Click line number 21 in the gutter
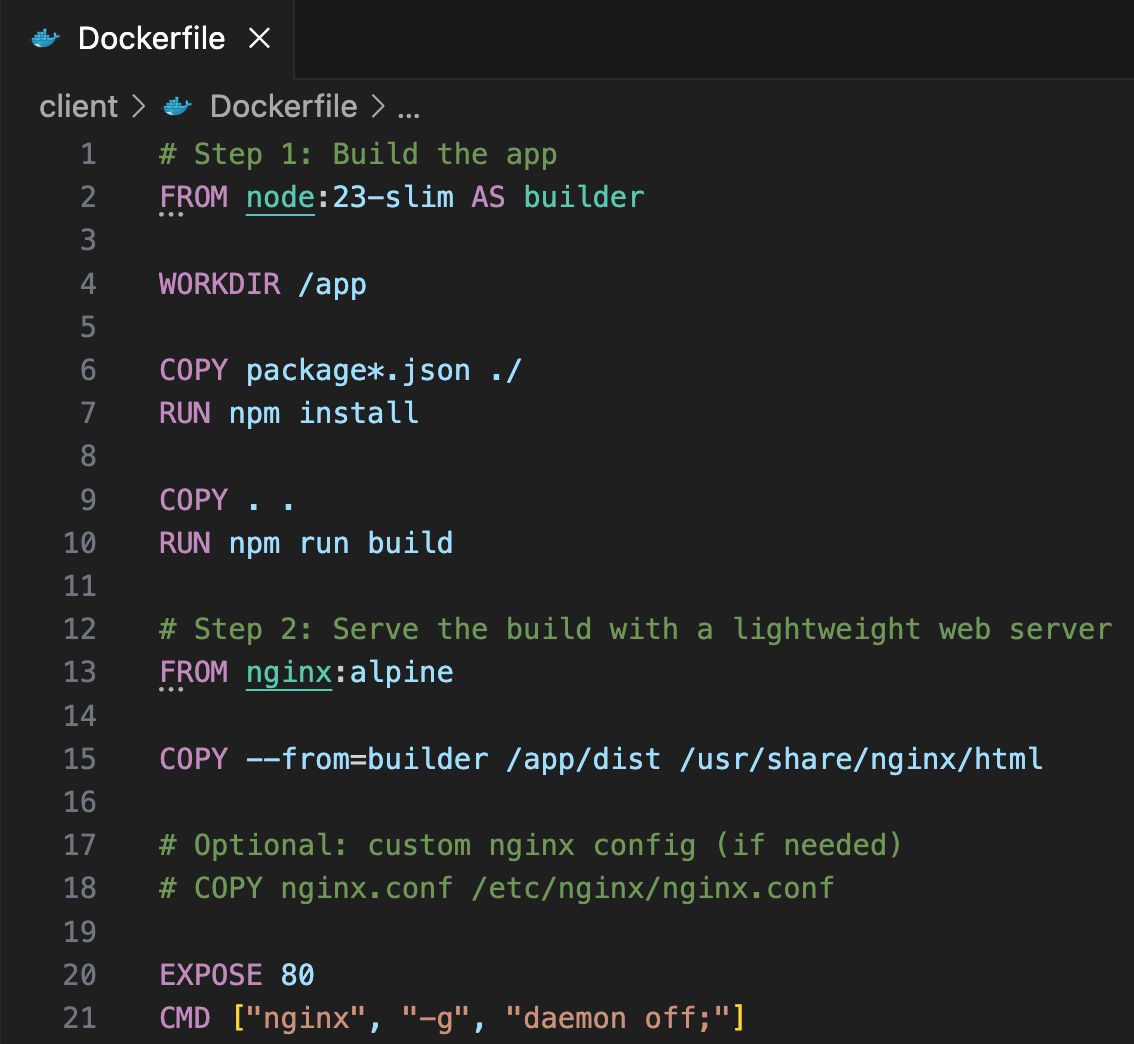This screenshot has width=1134, height=1044. coord(79,1017)
